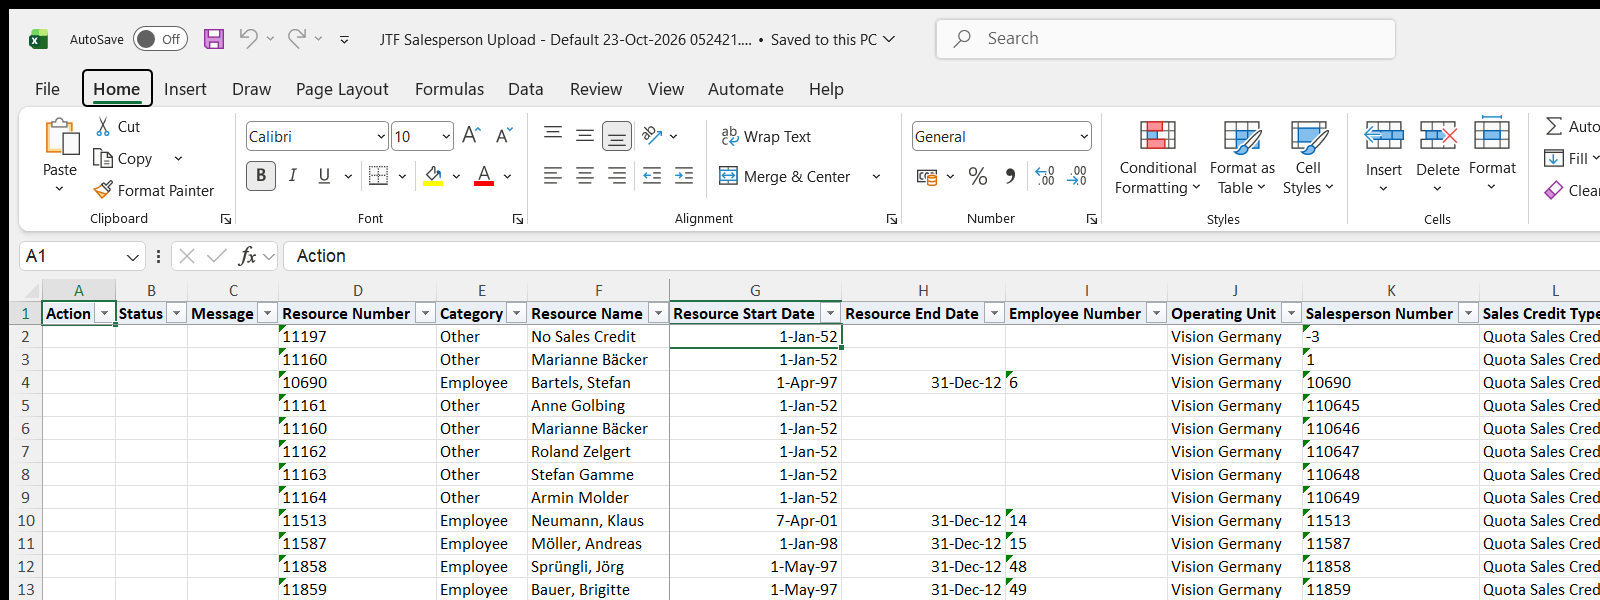
Task: Select cell with Bartels, Stefan
Action: (x=598, y=383)
